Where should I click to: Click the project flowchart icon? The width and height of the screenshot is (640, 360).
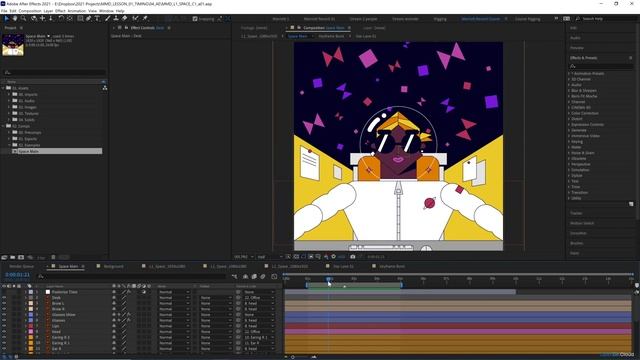click(x=104, y=88)
